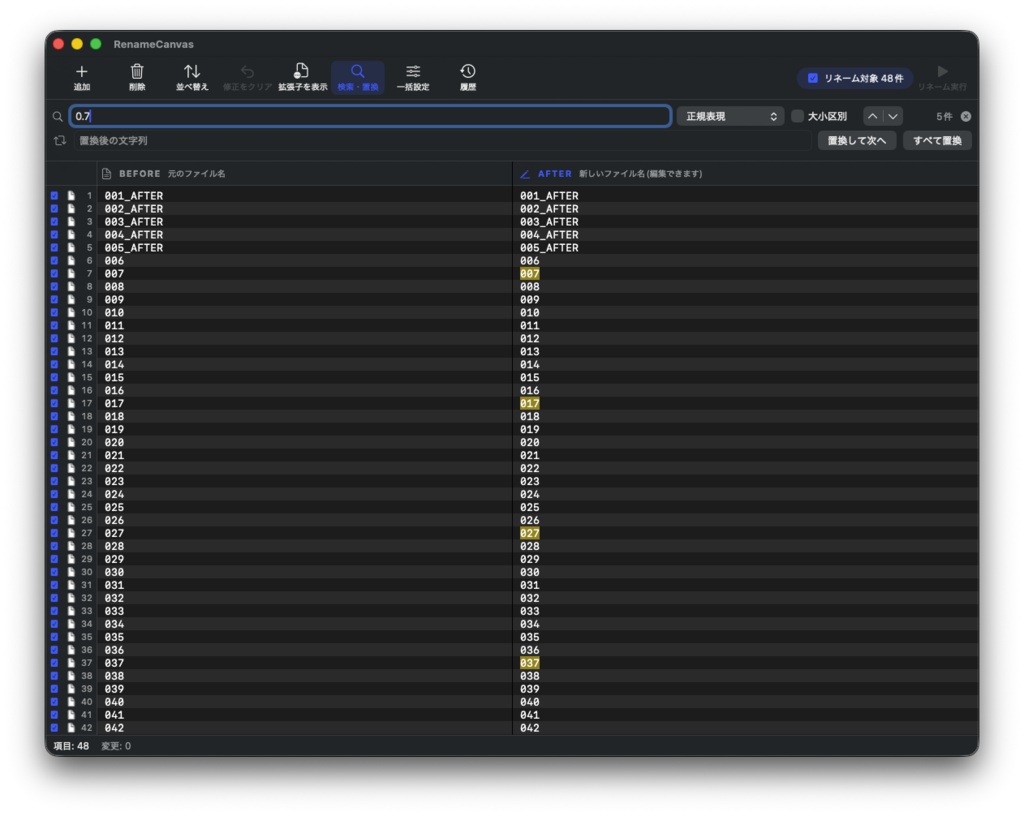Click the 追加 (add) plus icon
Viewport: 1024px width, 816px height.
[82, 71]
